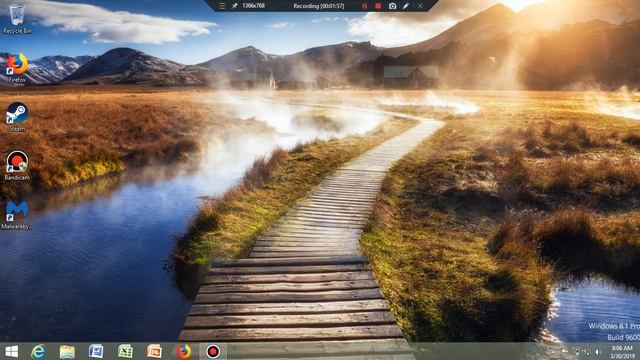Click the 1366x768 resolution label
Image resolution: width=640 pixels, height=360 pixels.
click(x=253, y=6)
